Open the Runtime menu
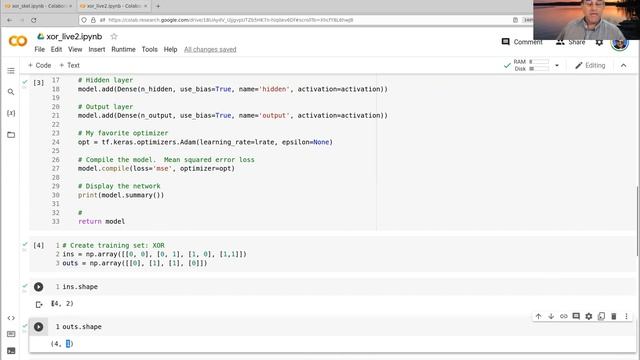The image size is (640, 360). 123,49
